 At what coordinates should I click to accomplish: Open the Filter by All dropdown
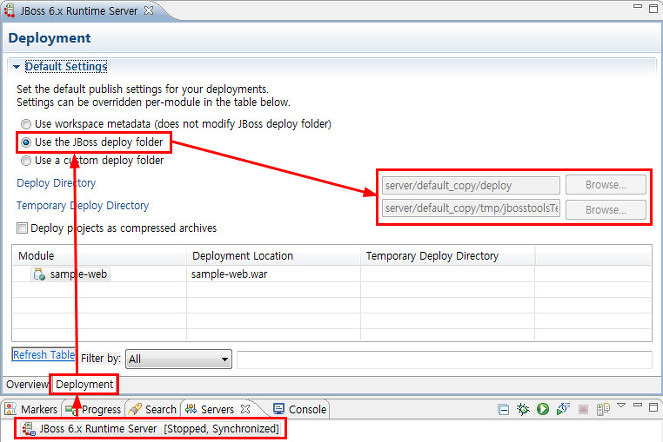coord(178,359)
